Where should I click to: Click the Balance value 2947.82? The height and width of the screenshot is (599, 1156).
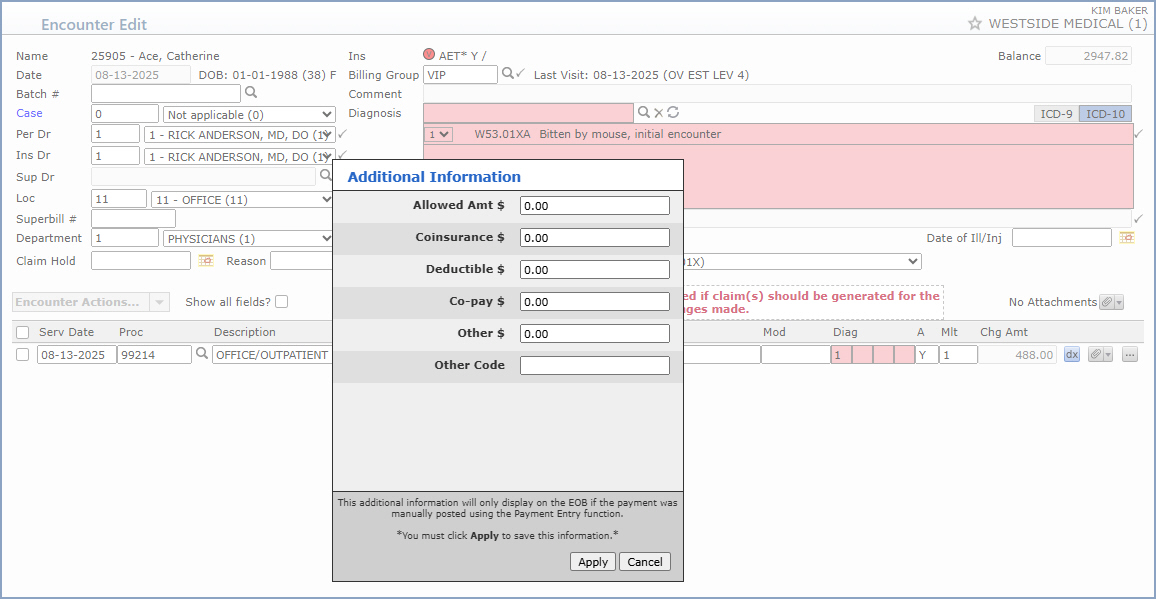(x=1089, y=56)
